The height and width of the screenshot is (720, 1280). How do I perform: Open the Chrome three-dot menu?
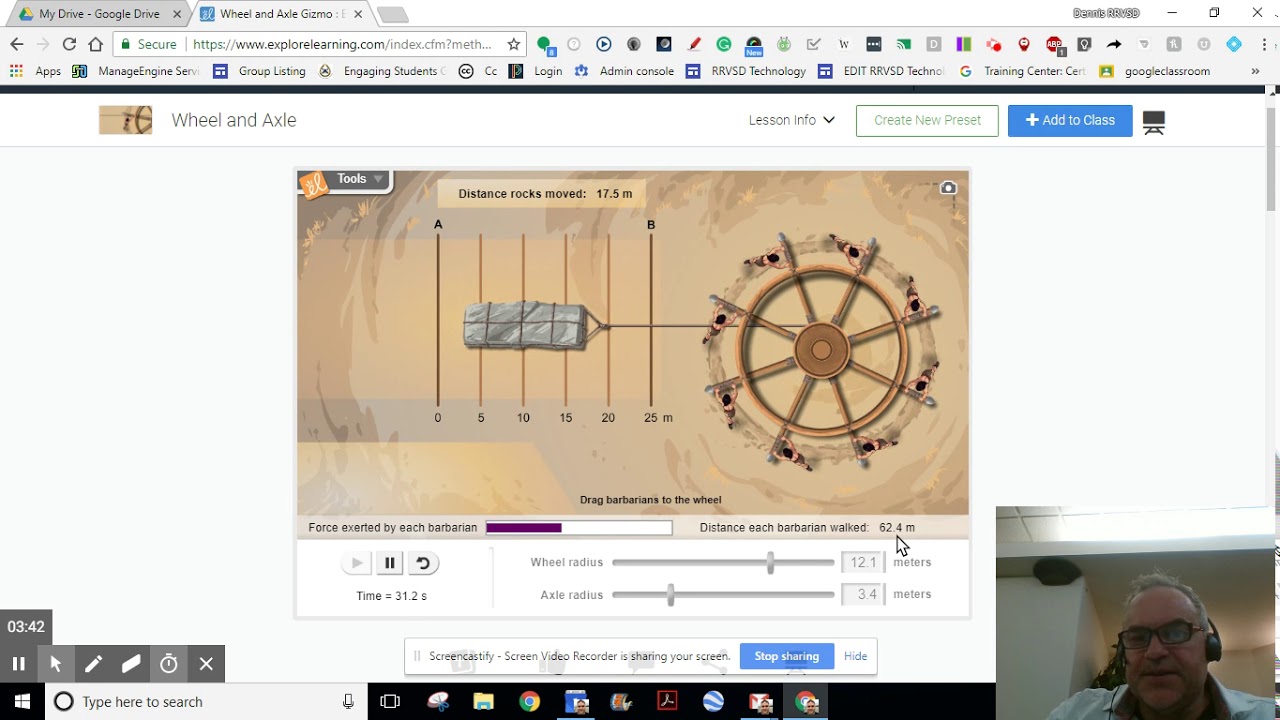coord(1264,44)
